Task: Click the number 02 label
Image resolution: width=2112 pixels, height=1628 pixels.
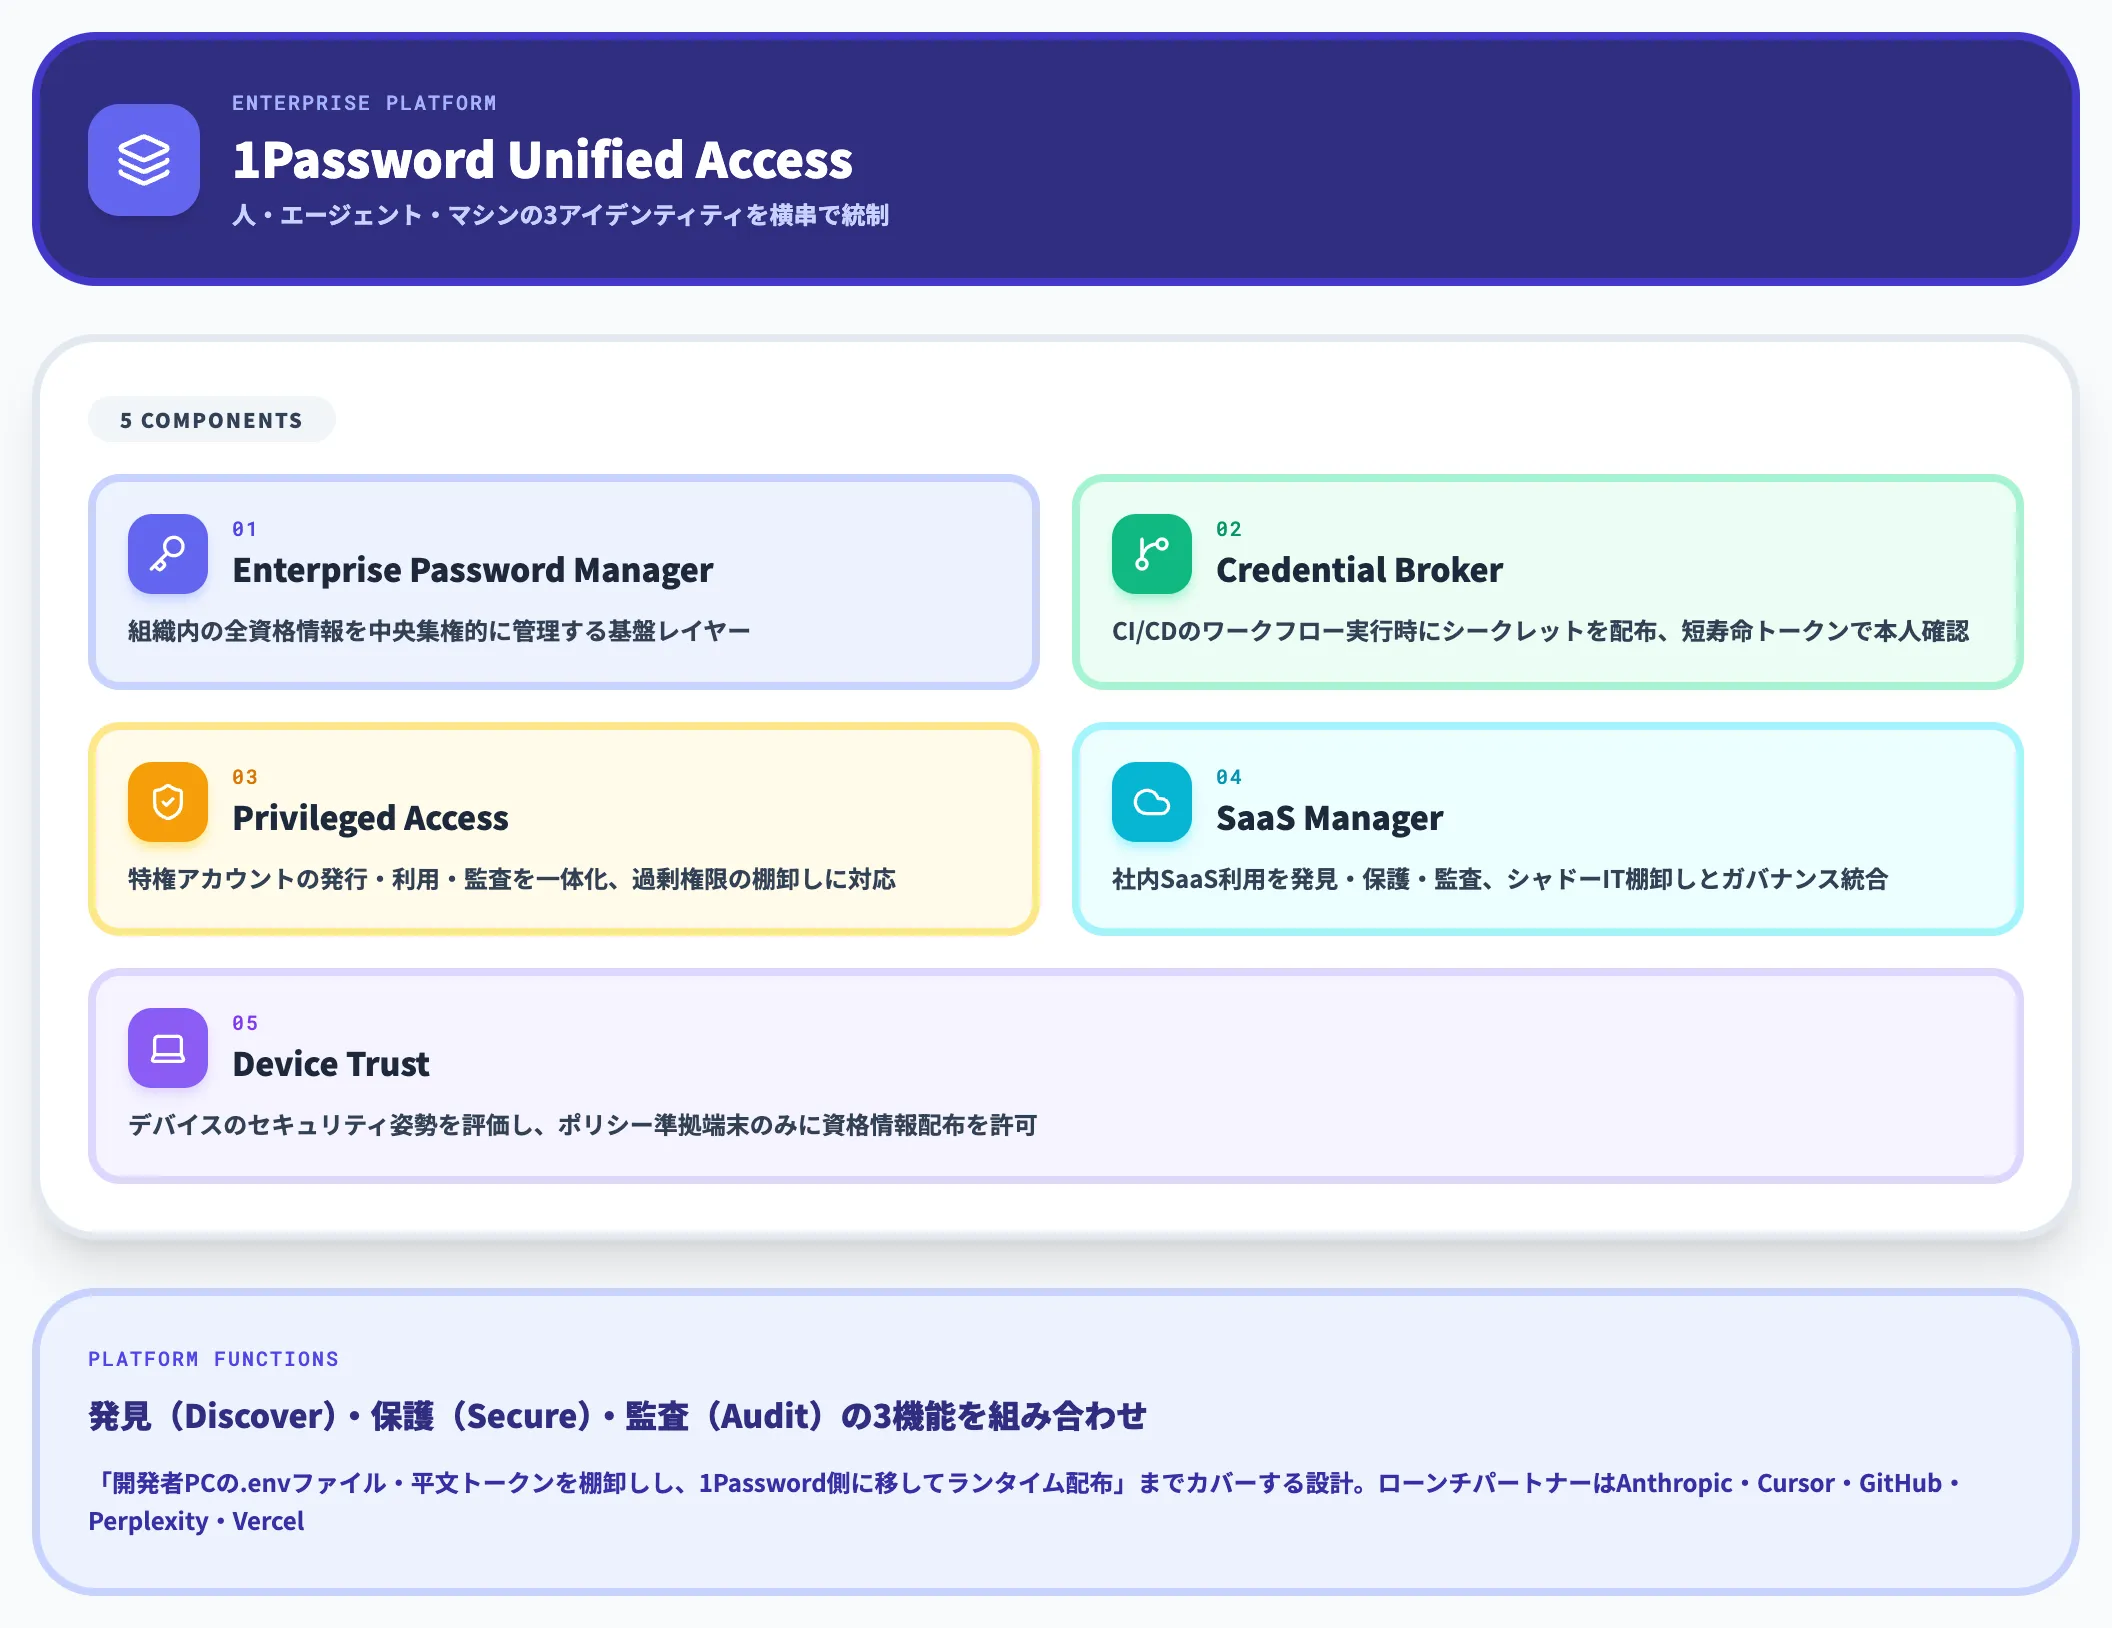Action: tap(1229, 529)
